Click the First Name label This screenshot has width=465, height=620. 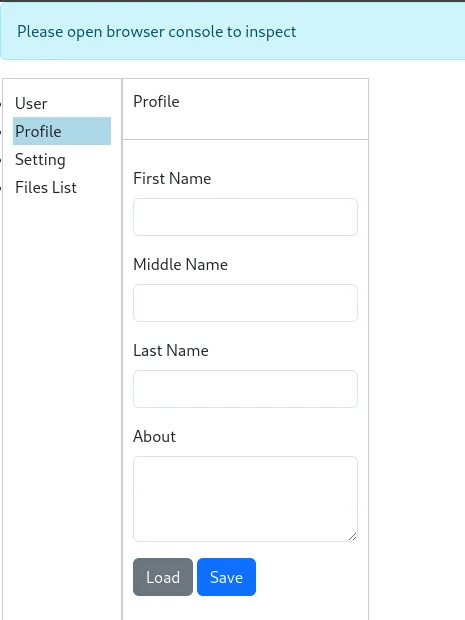[172, 178]
